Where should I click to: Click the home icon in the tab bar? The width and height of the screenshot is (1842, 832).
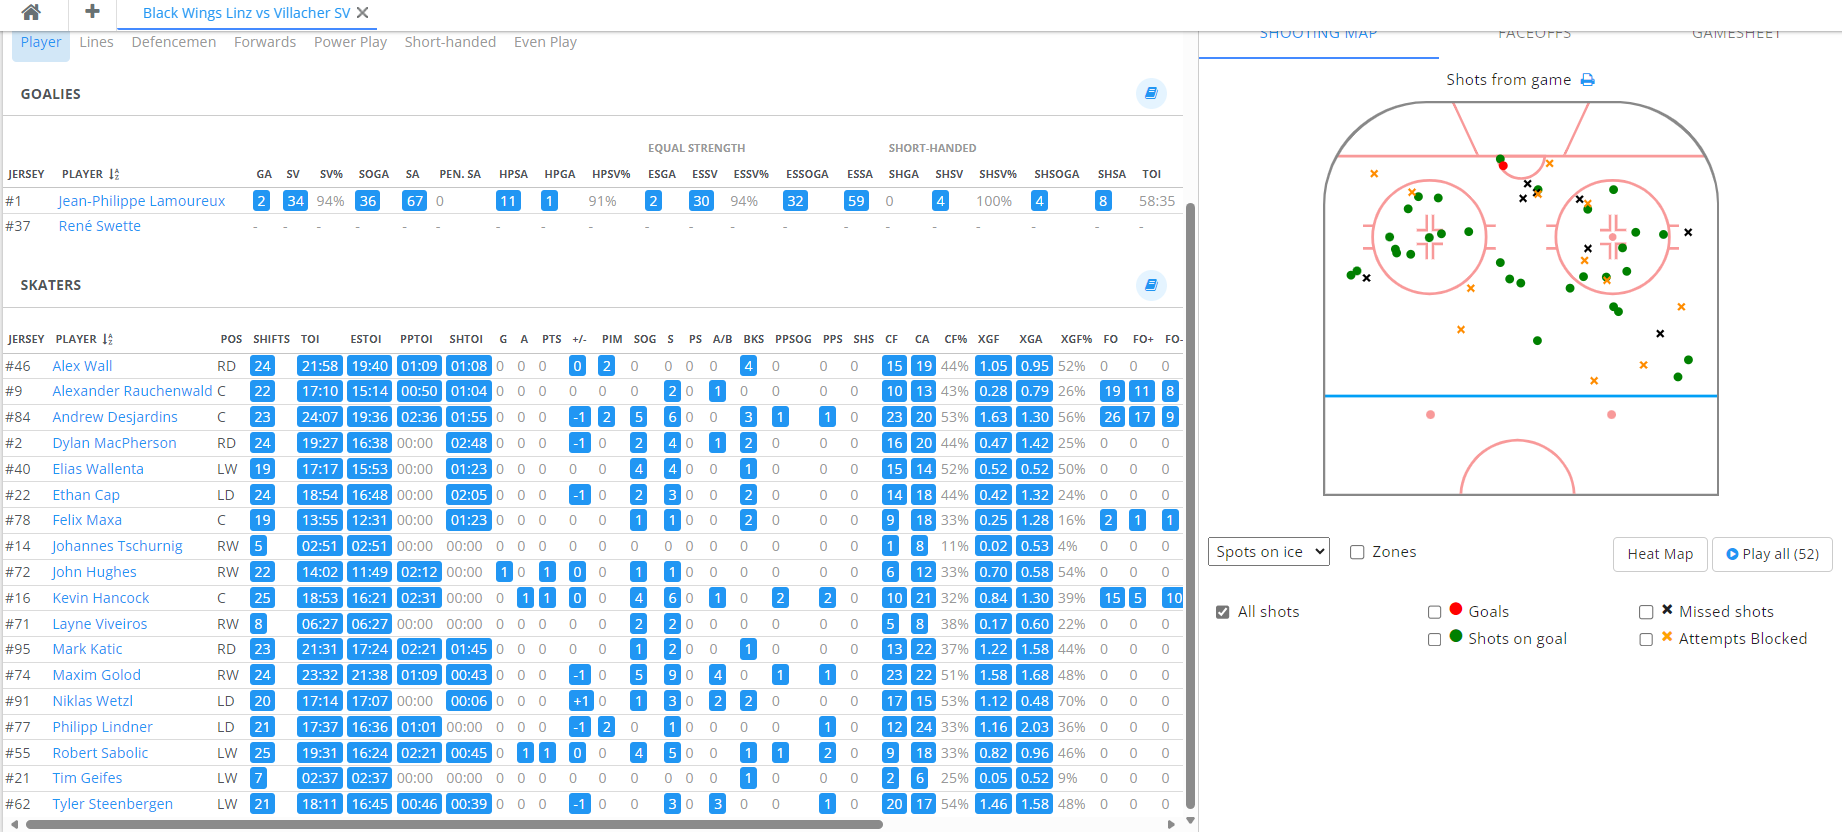point(31,12)
